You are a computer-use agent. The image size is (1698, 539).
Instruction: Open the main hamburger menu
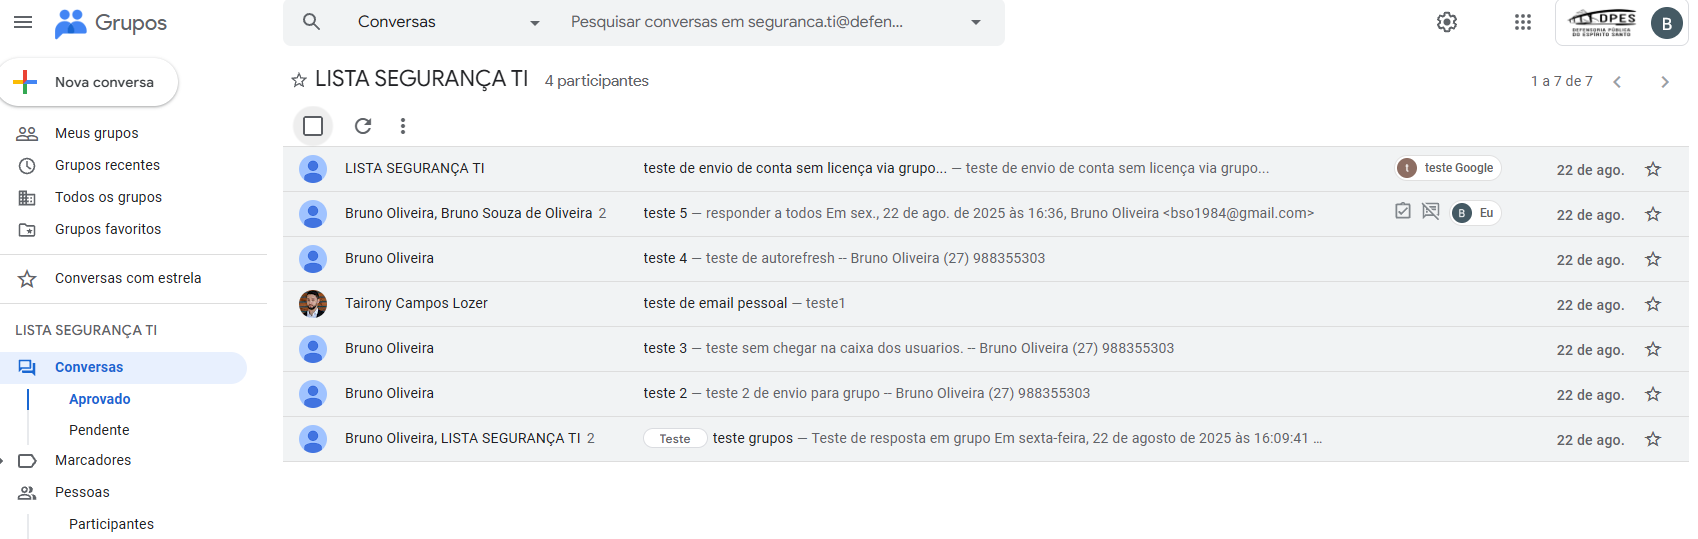pyautogui.click(x=23, y=22)
